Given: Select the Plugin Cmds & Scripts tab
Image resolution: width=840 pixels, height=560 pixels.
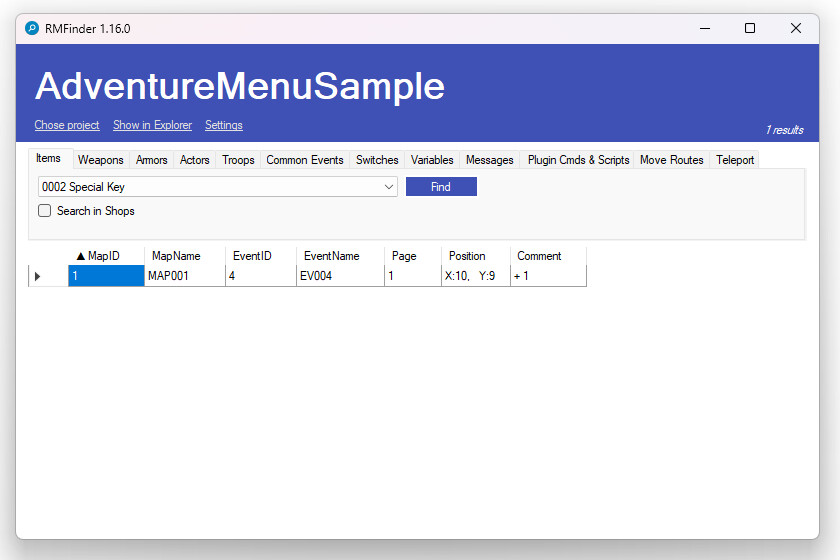Looking at the screenshot, I should pos(578,160).
